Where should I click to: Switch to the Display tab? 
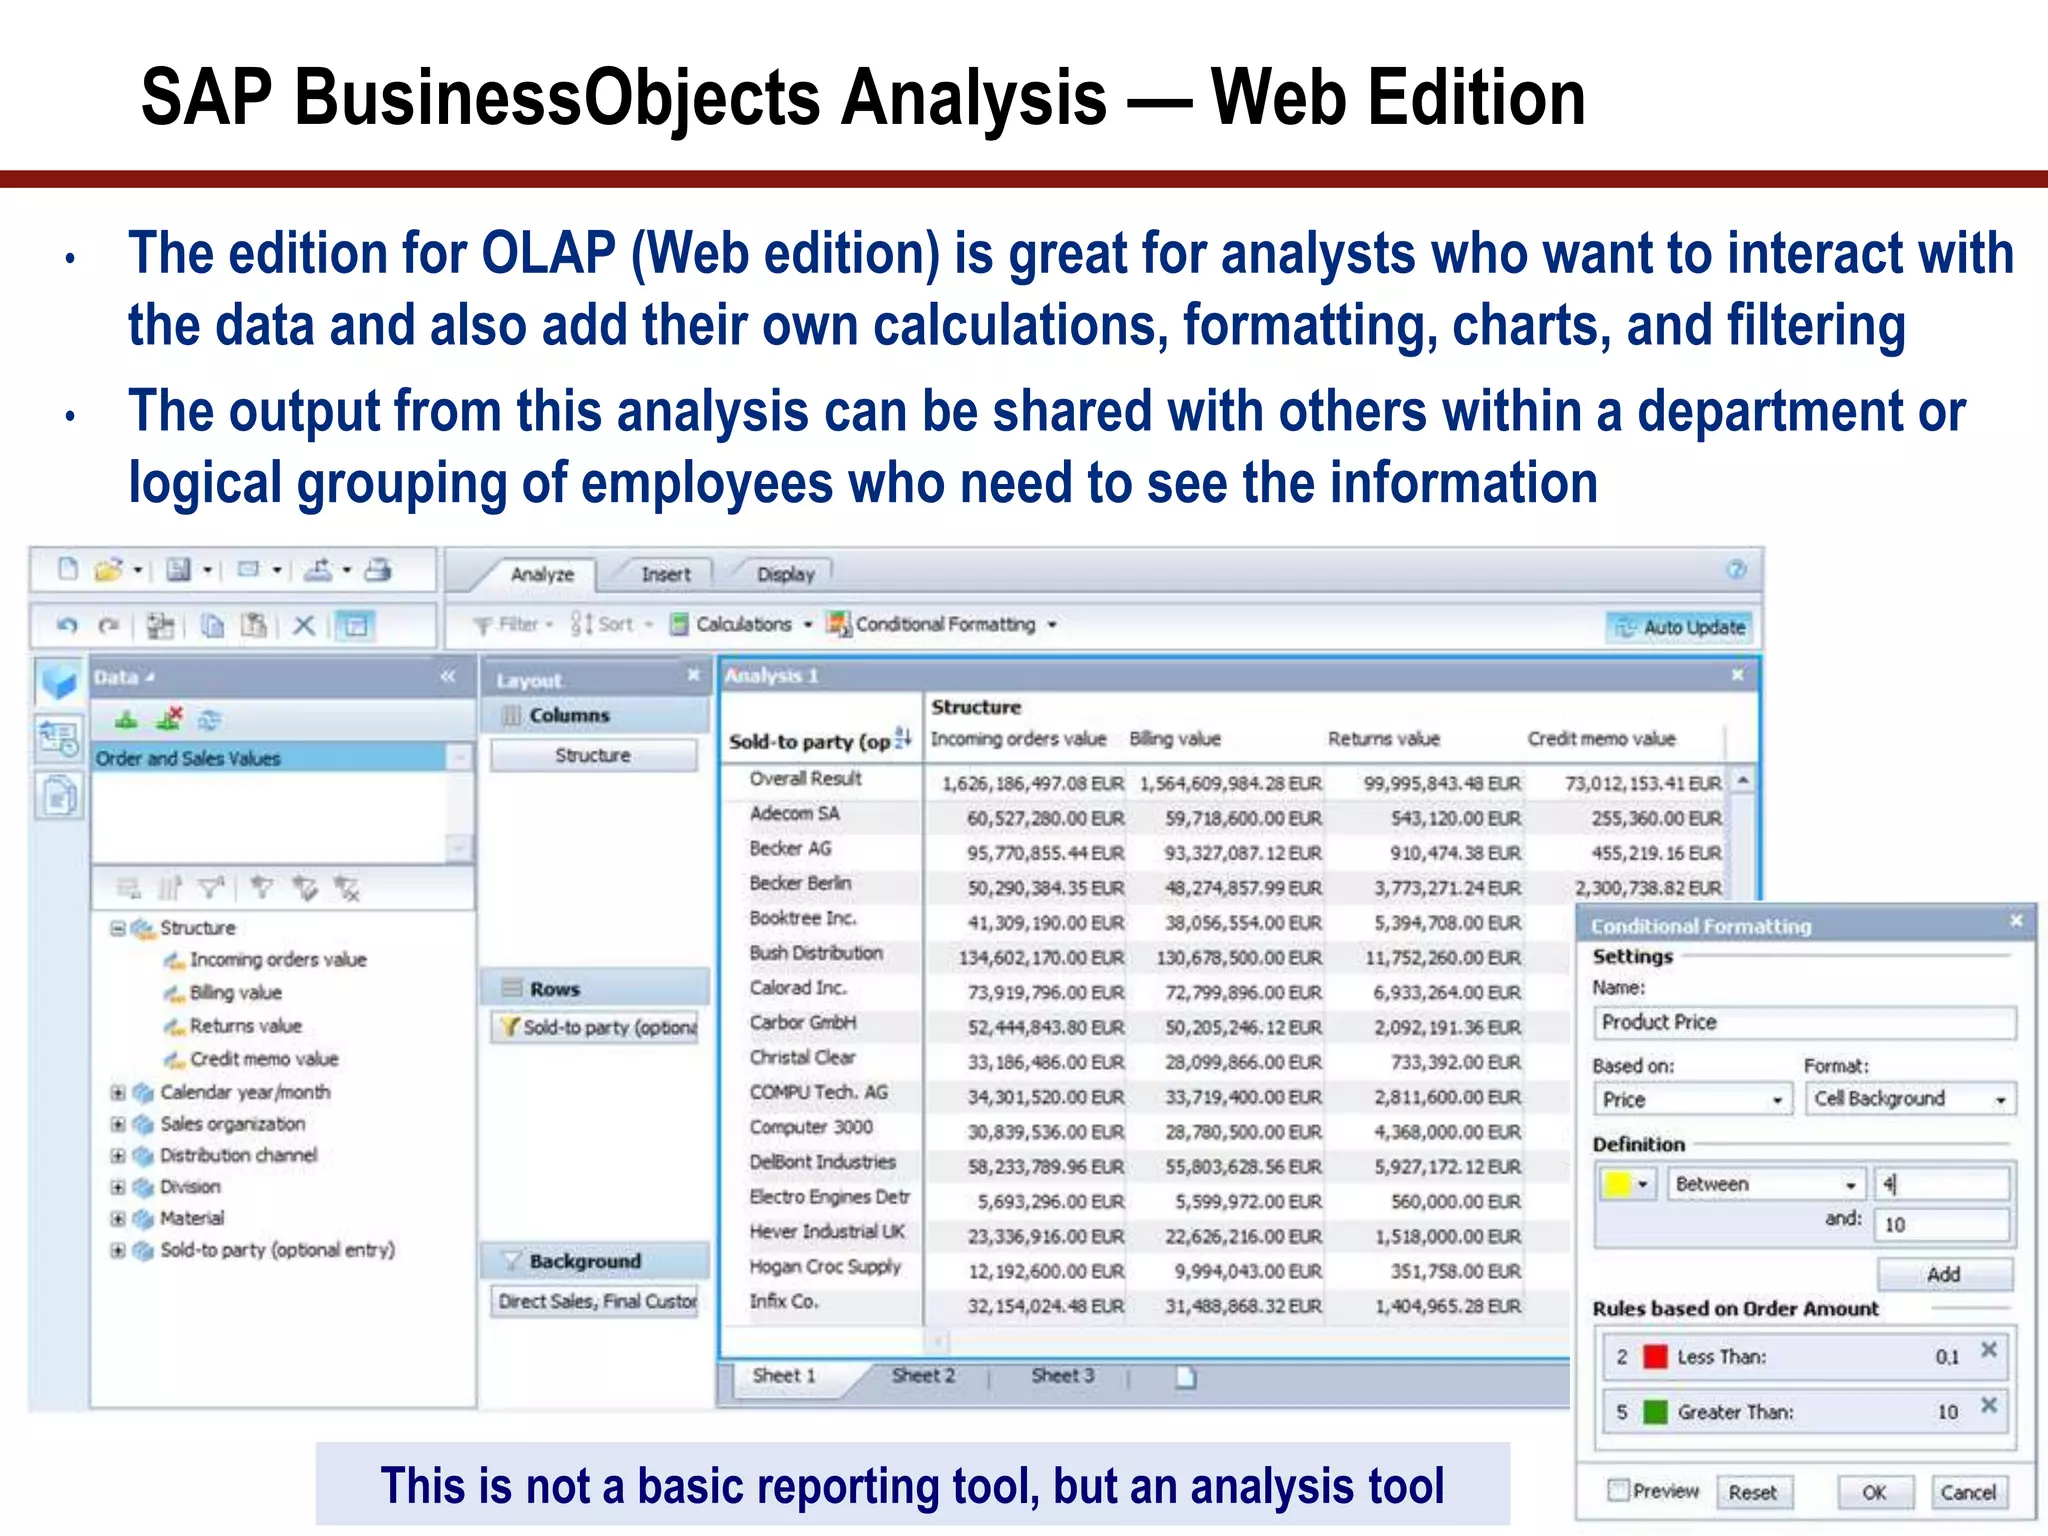785,574
